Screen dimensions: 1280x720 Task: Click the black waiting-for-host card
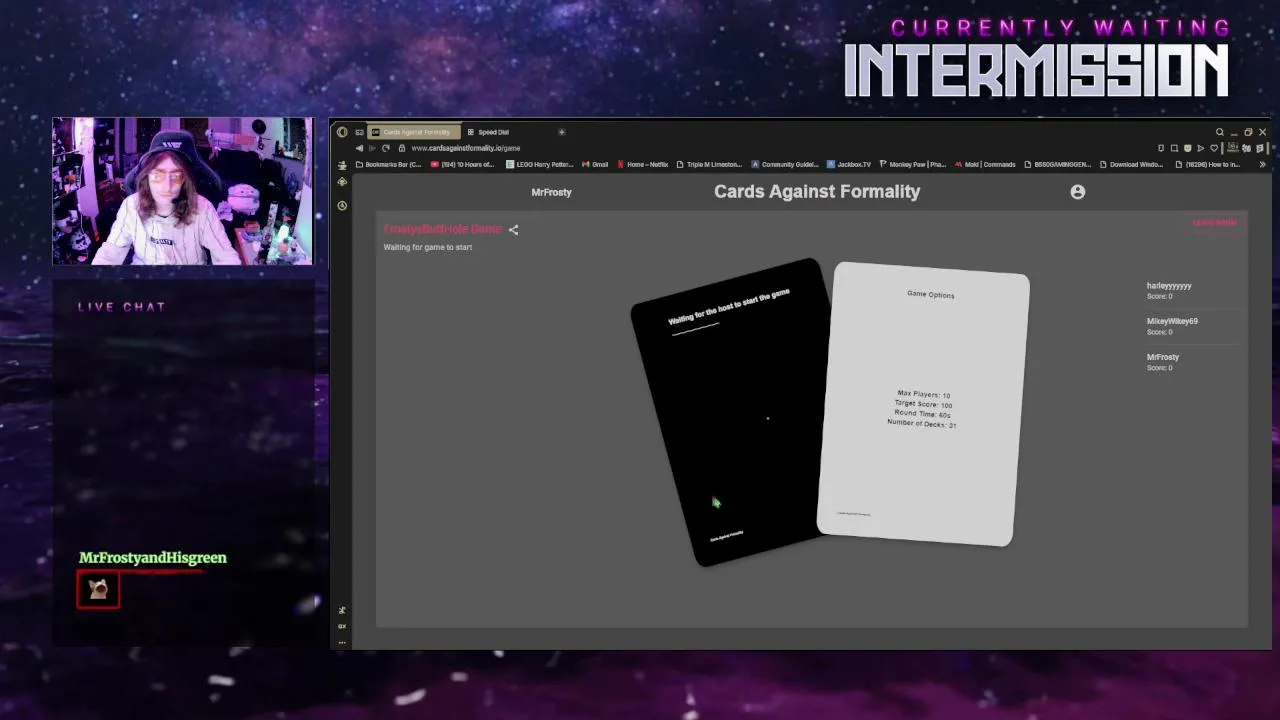click(x=732, y=413)
